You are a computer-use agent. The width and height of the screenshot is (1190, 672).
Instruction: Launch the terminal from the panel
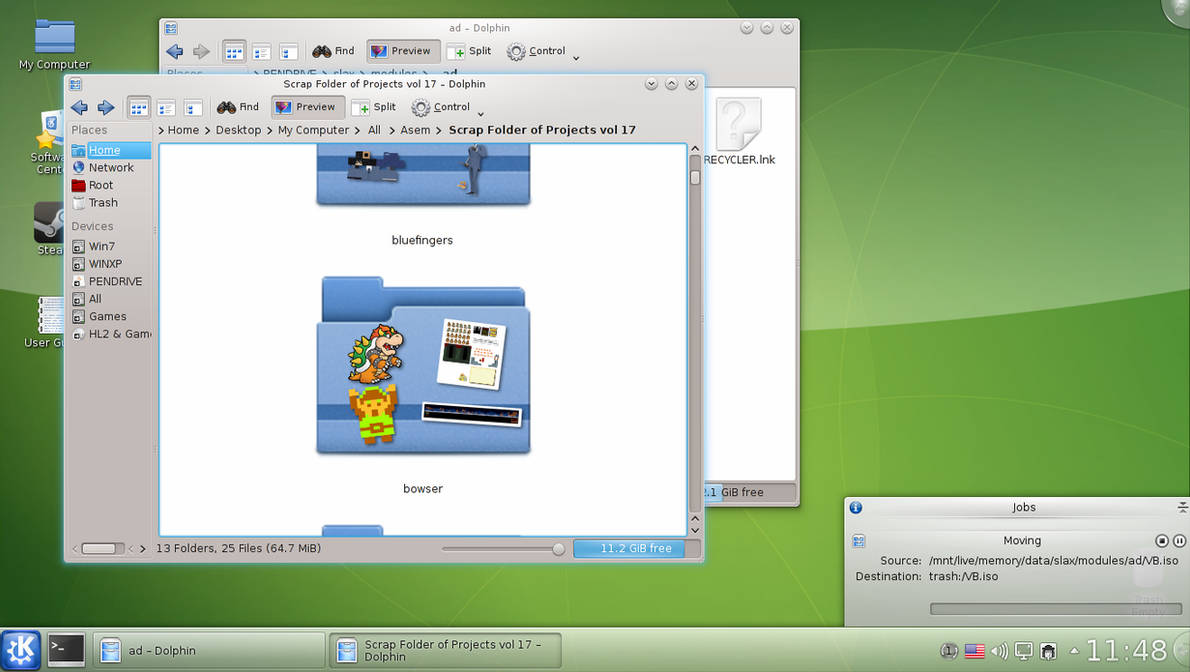click(67, 650)
